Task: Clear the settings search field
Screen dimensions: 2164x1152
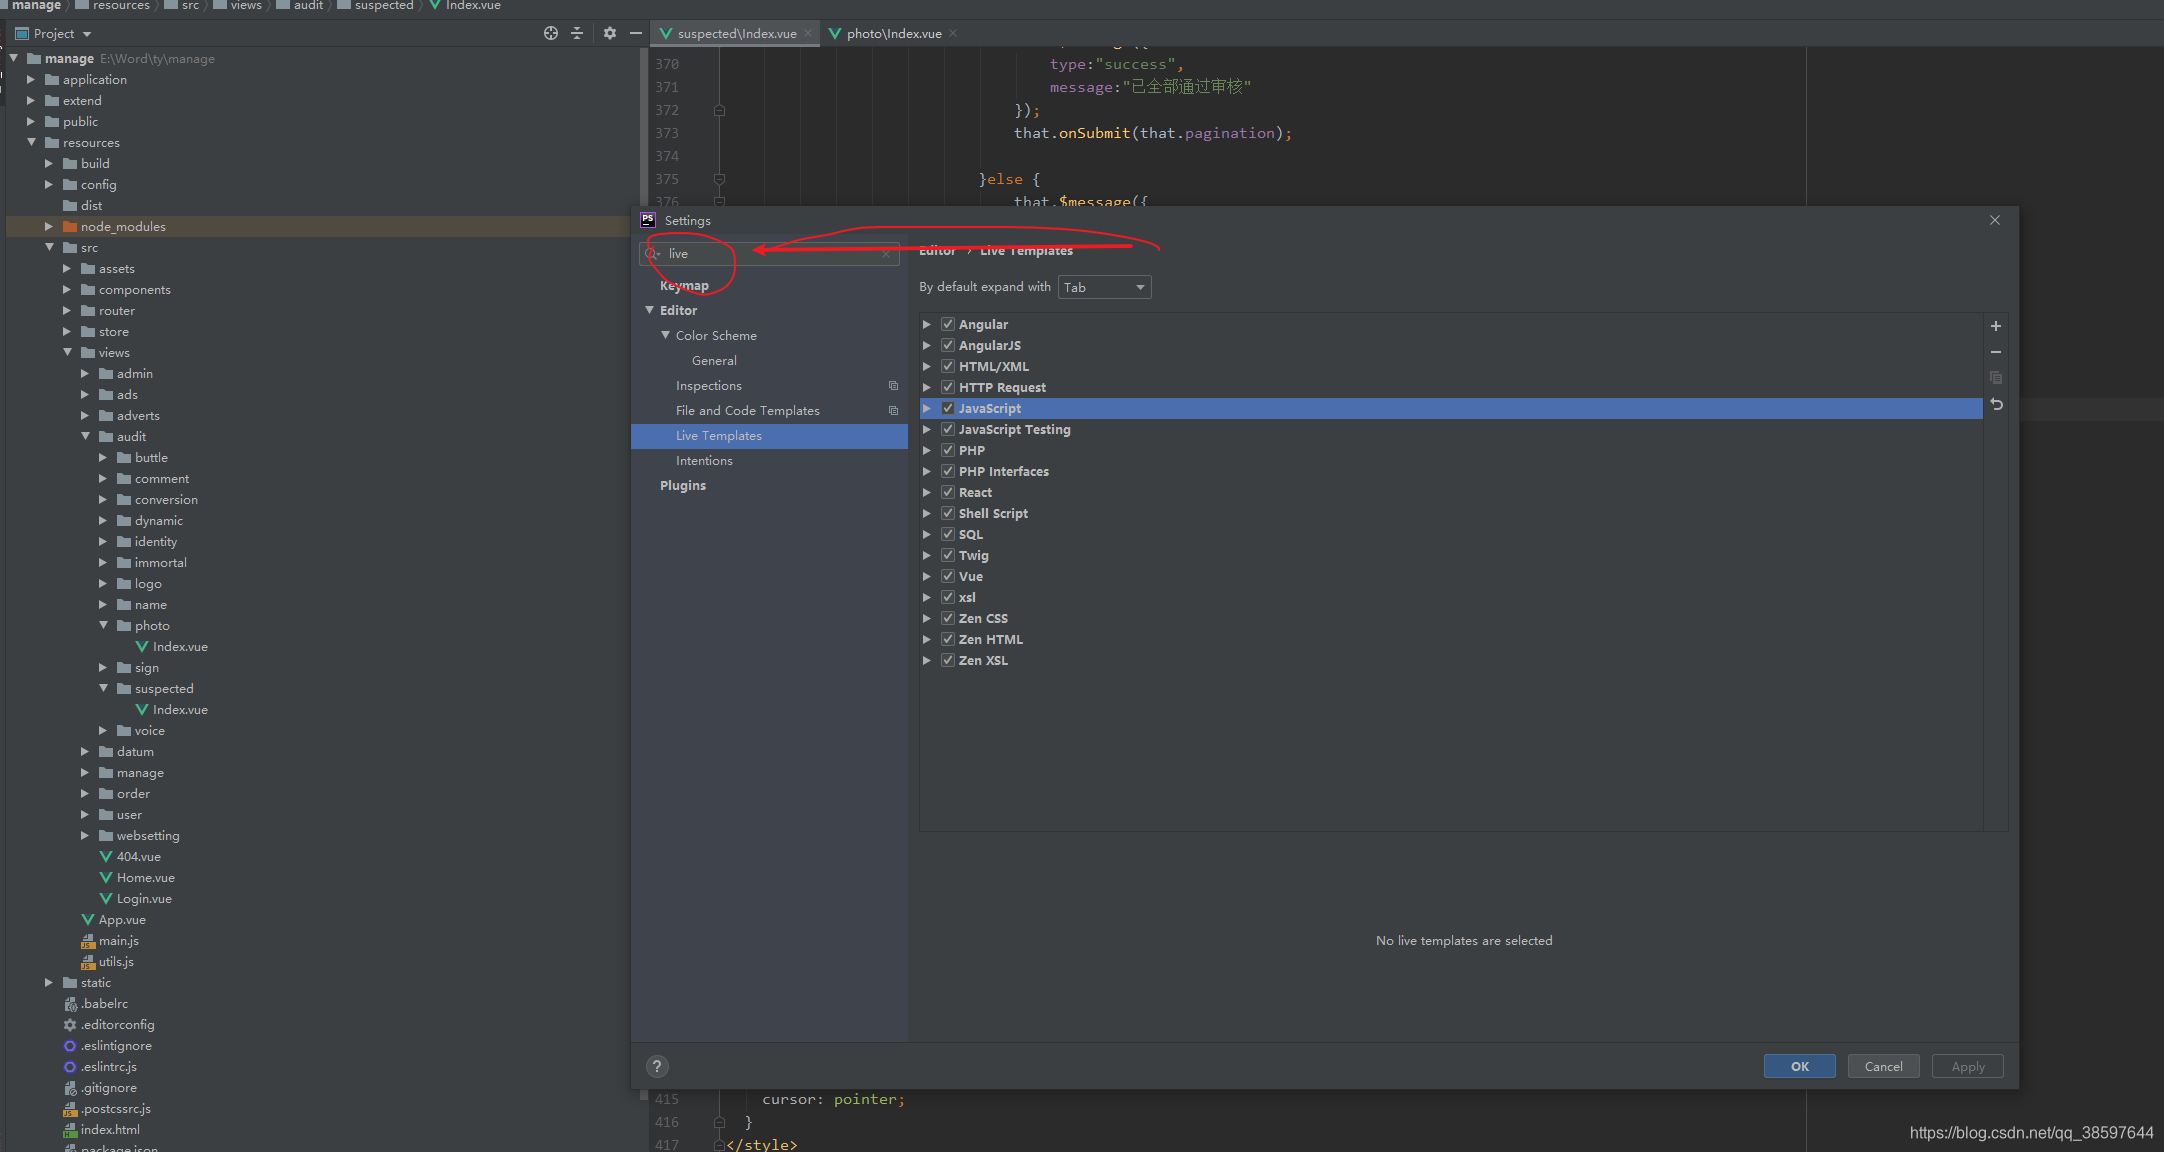Action: tap(886, 254)
